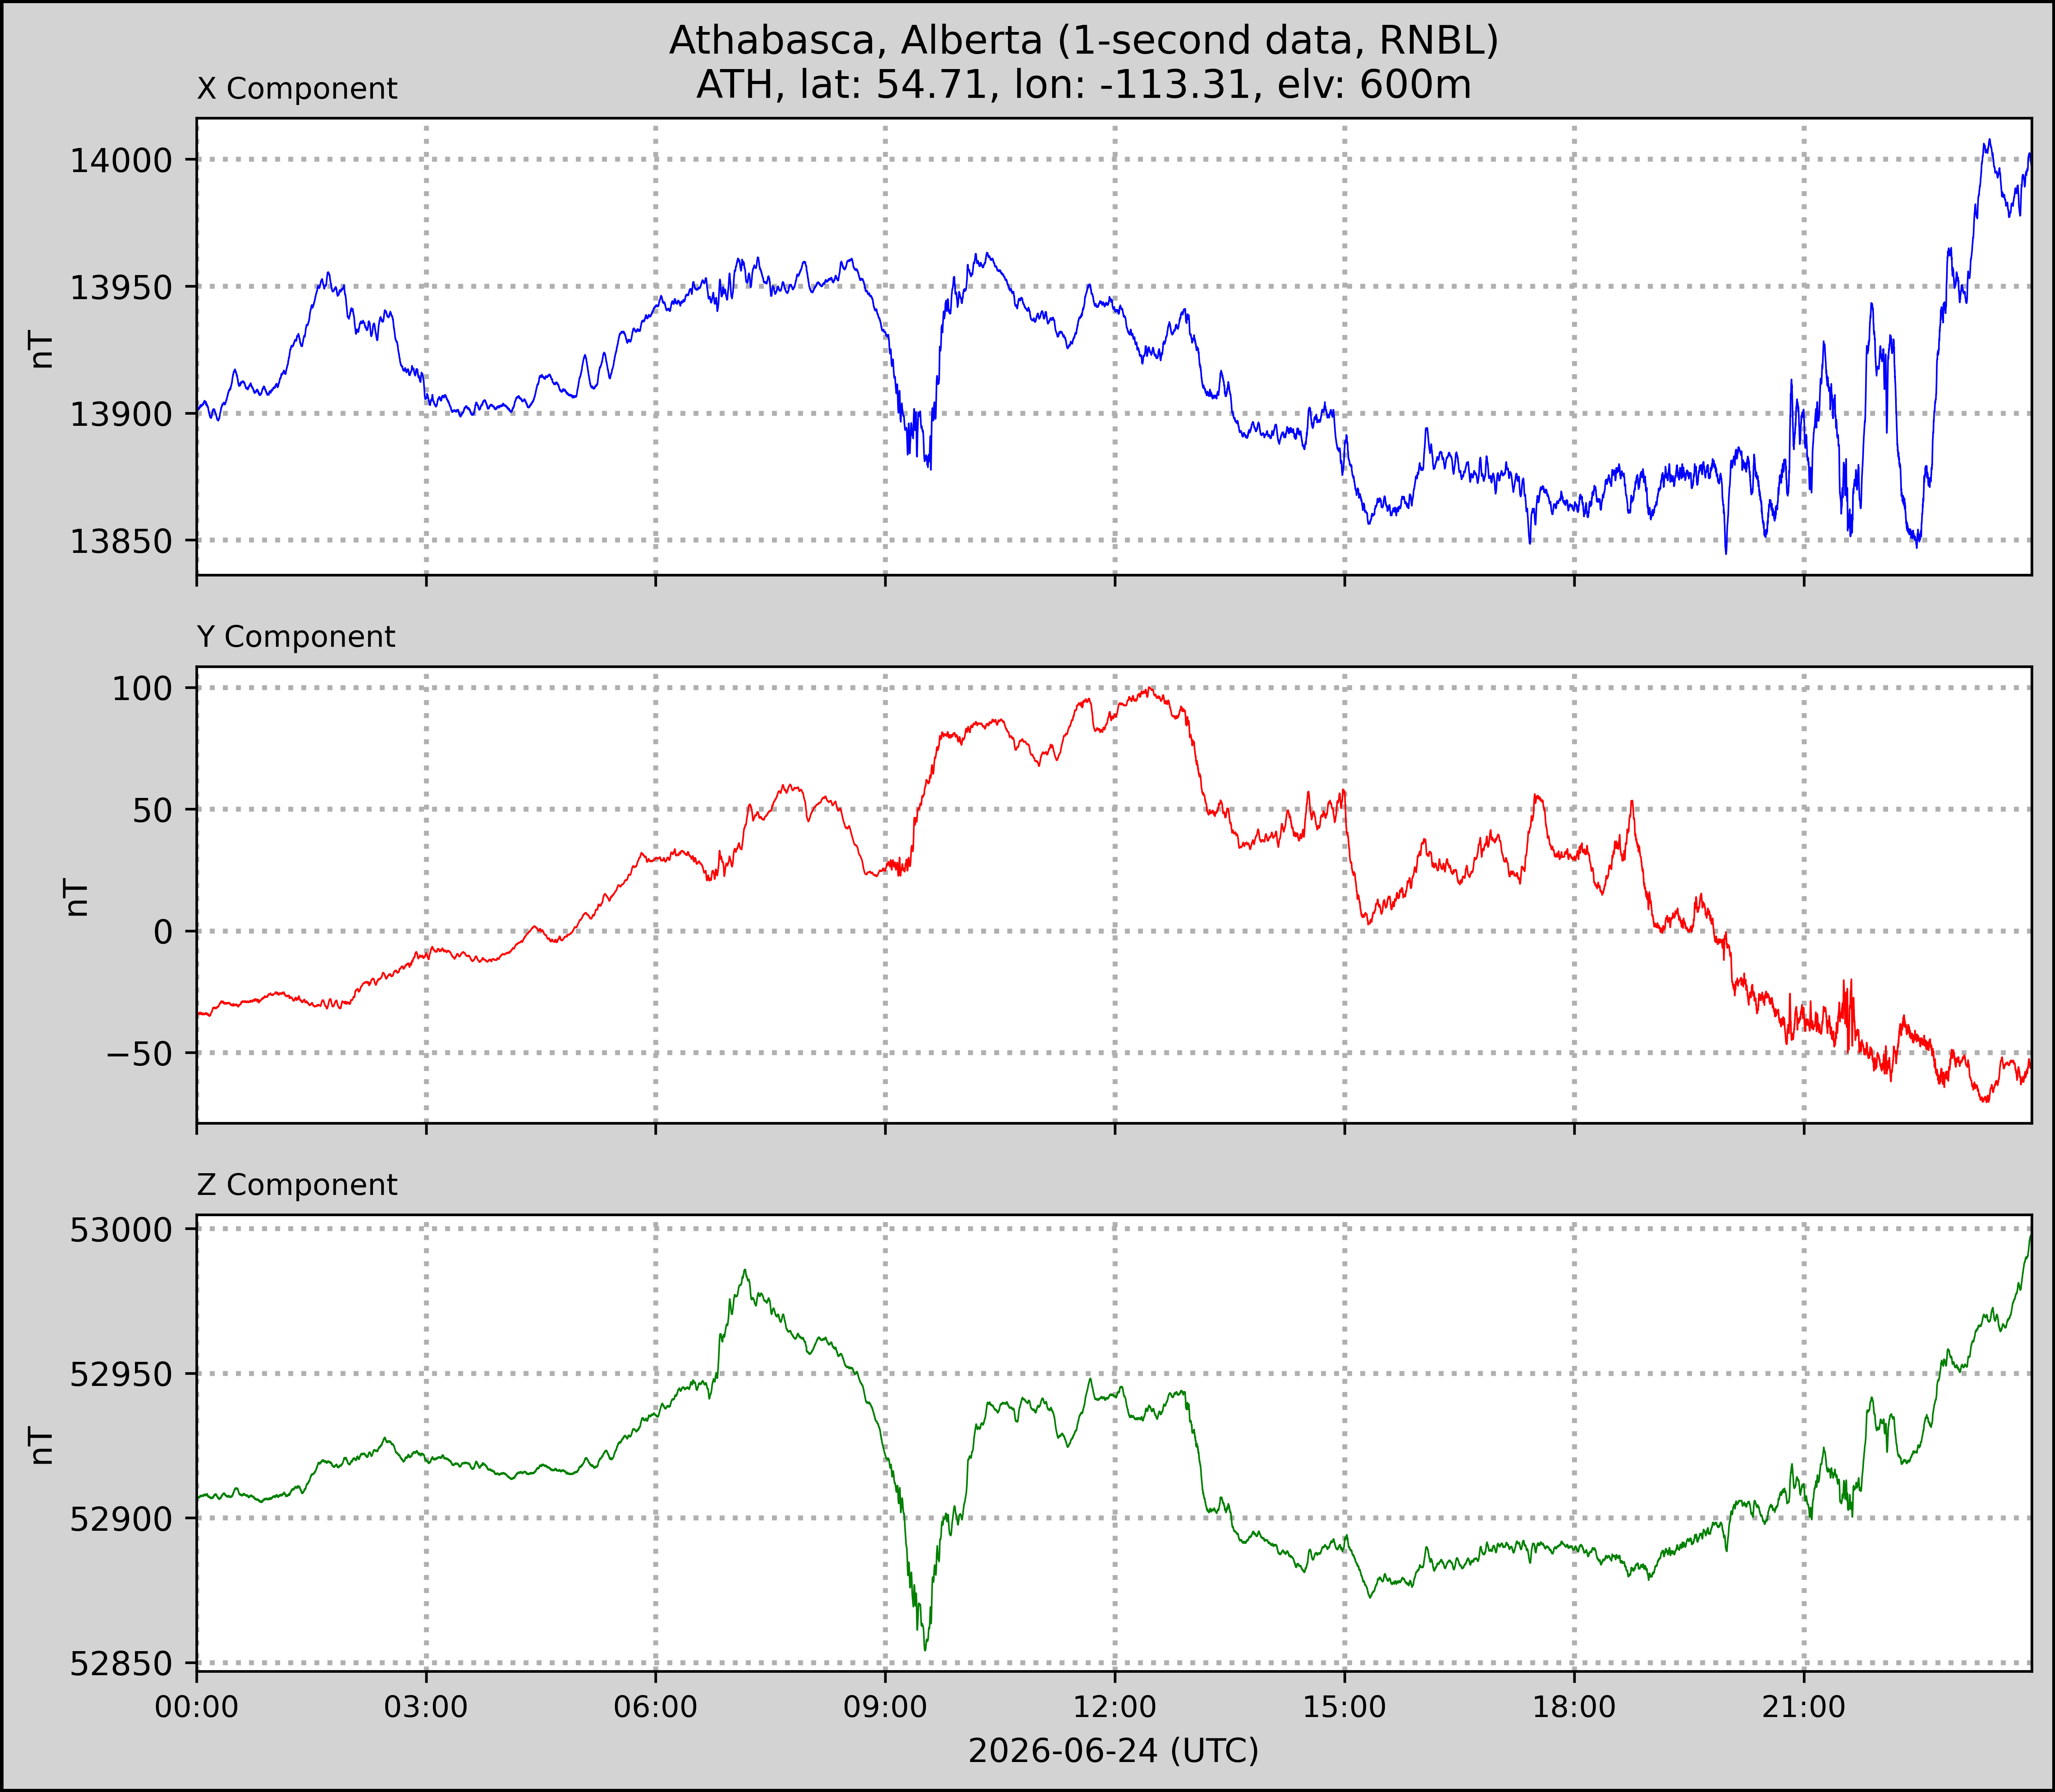2055x1792 pixels.
Task: Click the 'X Component' panel label
Action: point(297,89)
